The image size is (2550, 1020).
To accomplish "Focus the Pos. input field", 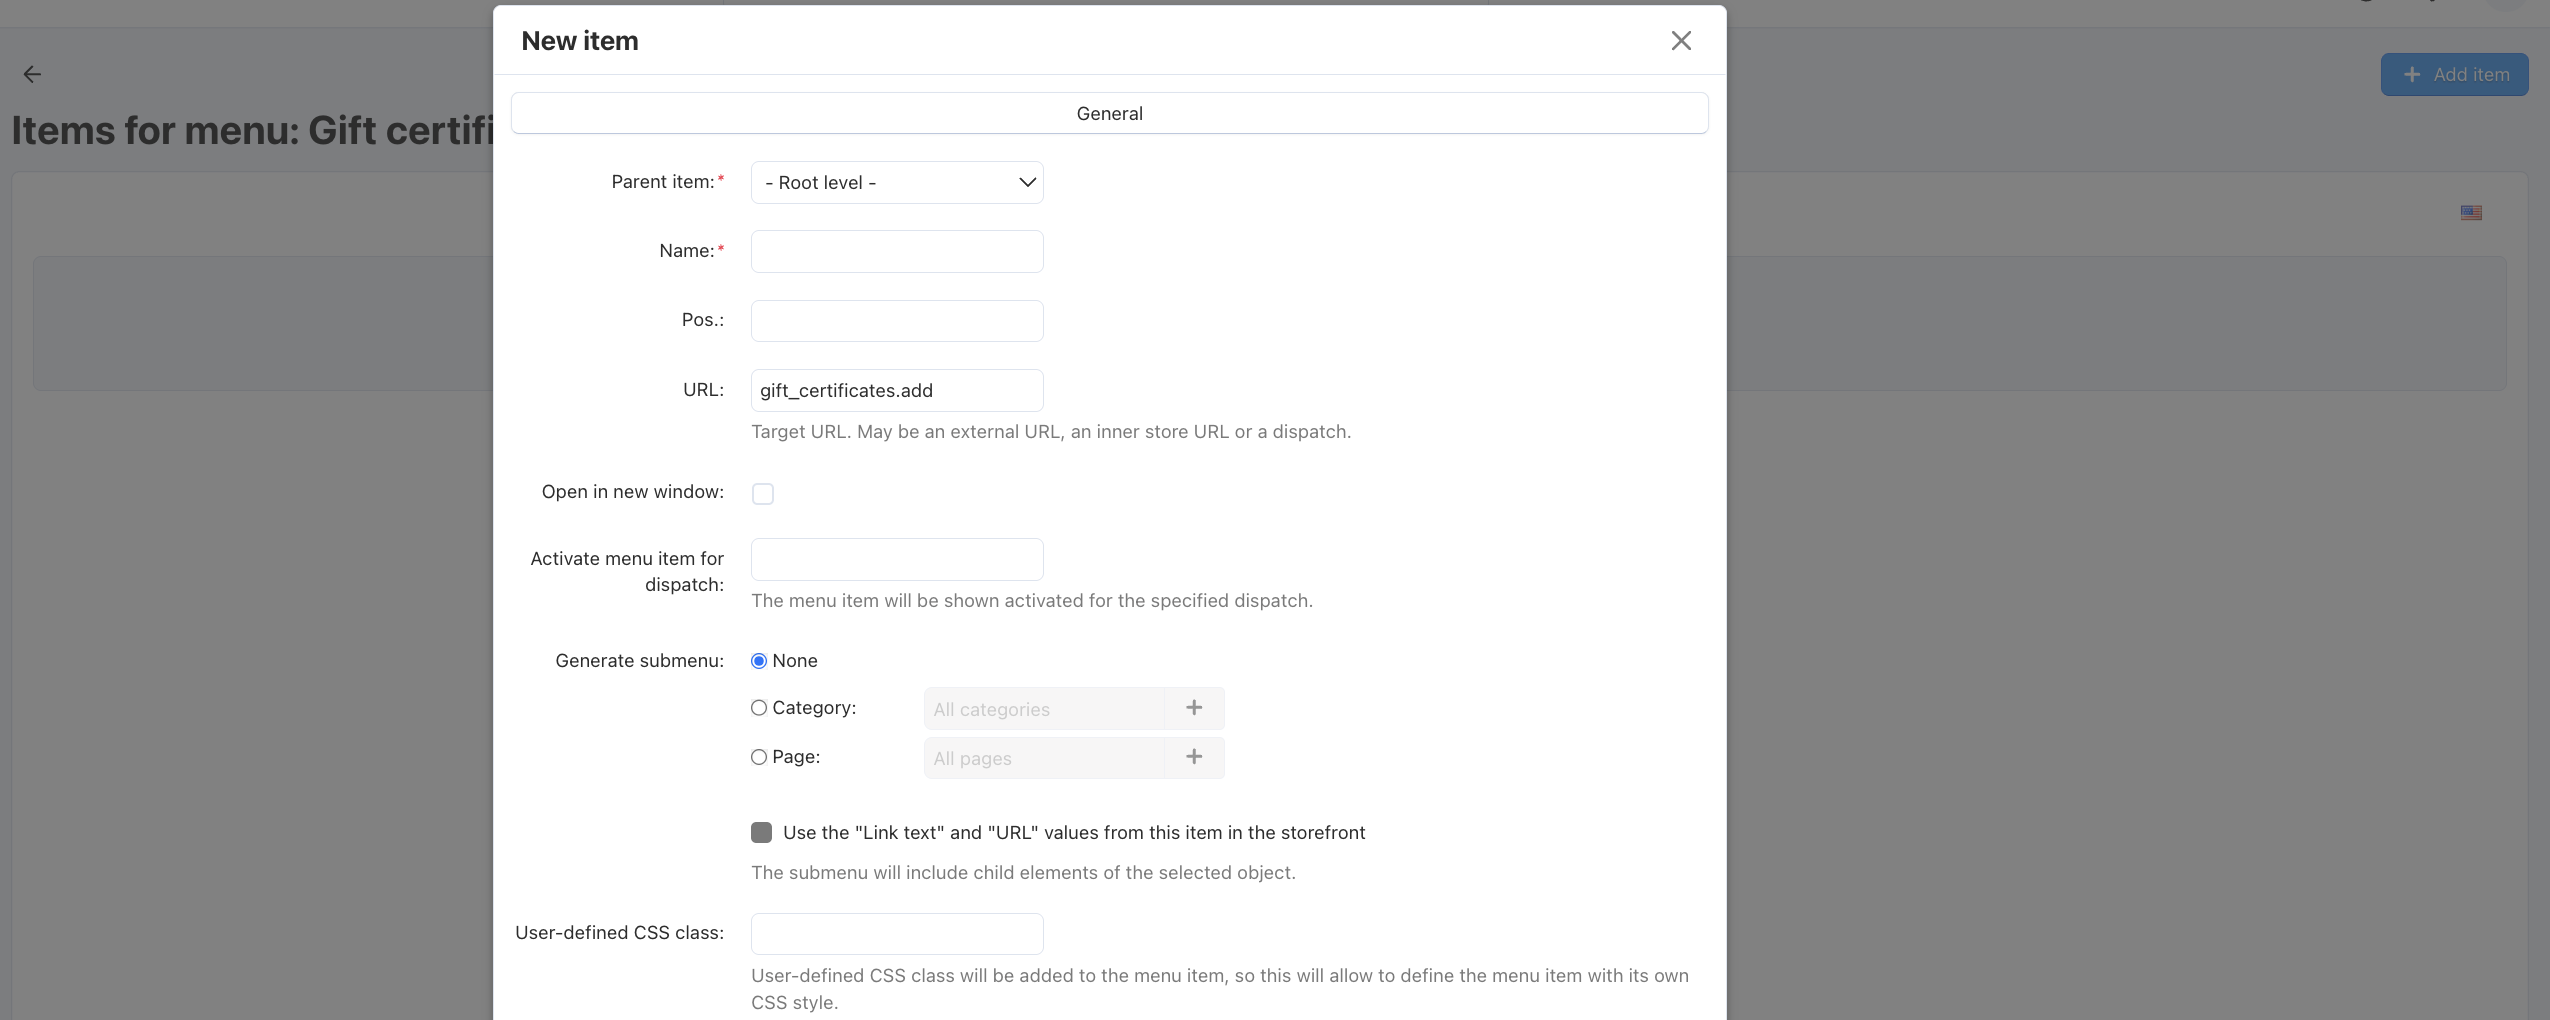I will (897, 320).
